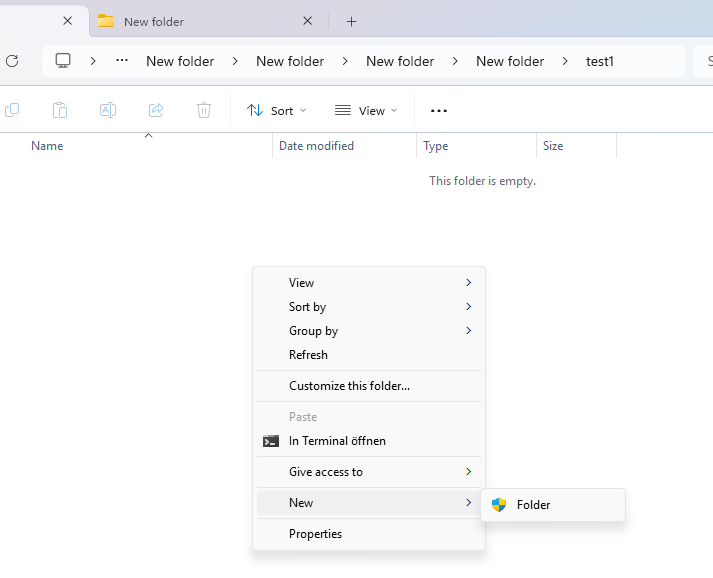The width and height of the screenshot is (713, 578).
Task: Select Group by in the context menu
Action: coord(369,331)
